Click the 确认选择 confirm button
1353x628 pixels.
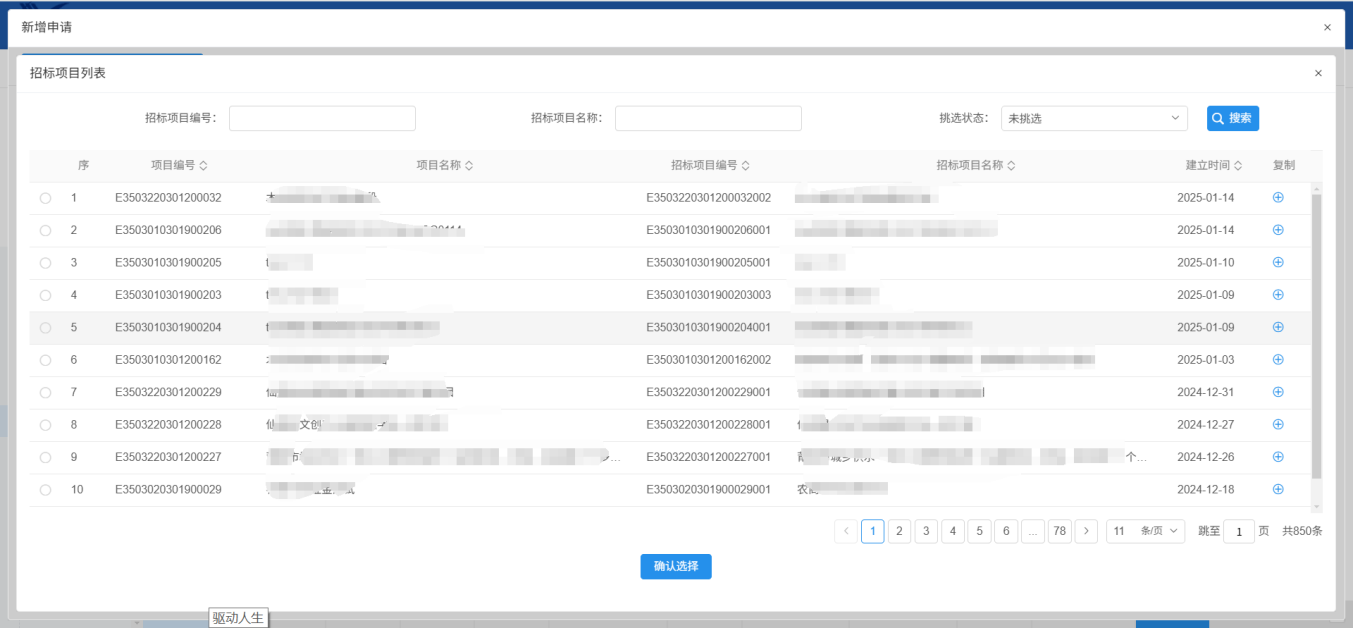[676, 566]
